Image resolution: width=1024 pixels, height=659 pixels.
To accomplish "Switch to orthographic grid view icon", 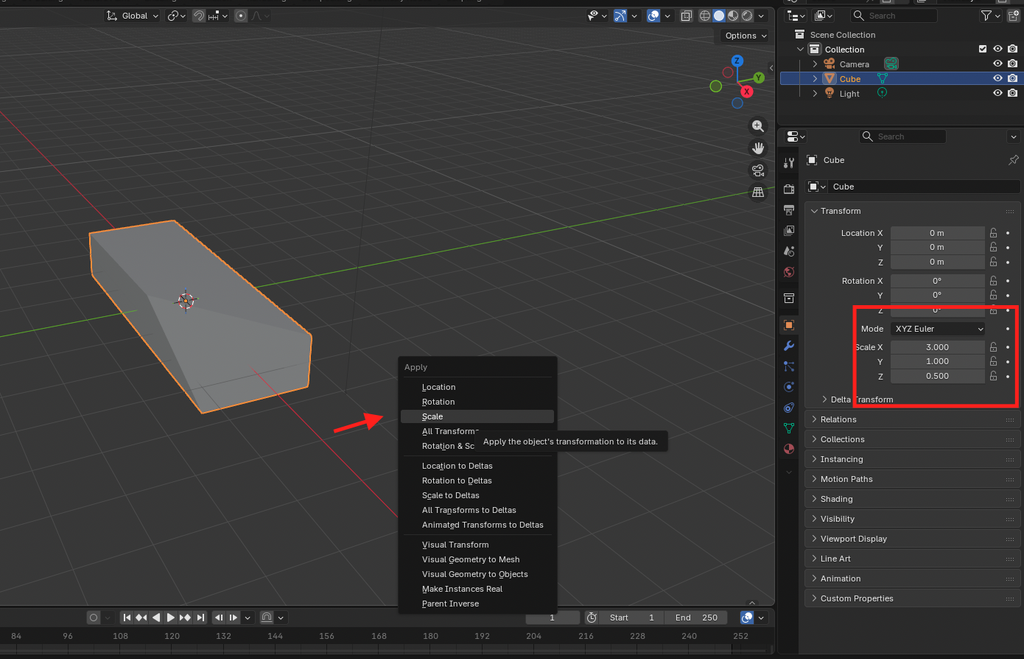I will [x=758, y=193].
